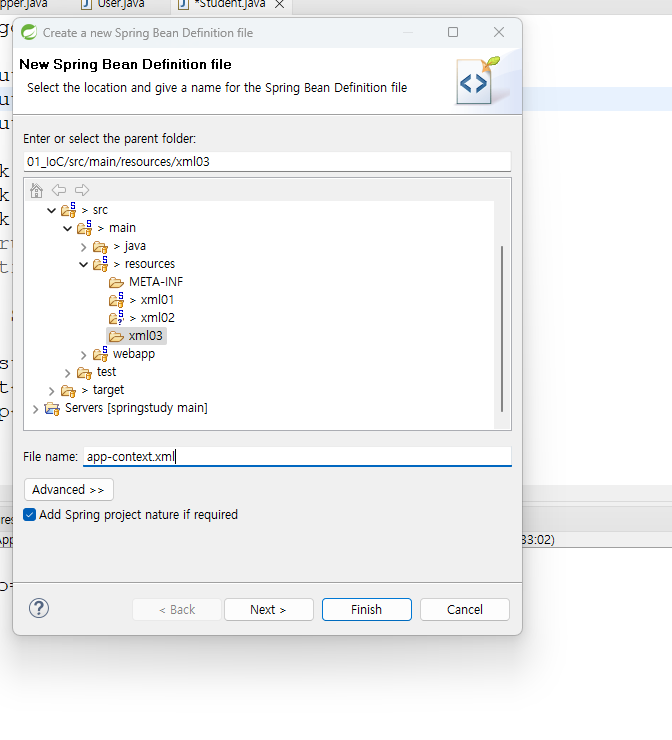The image size is (672, 740).
Task: Click the test folder icon
Action: (84, 372)
